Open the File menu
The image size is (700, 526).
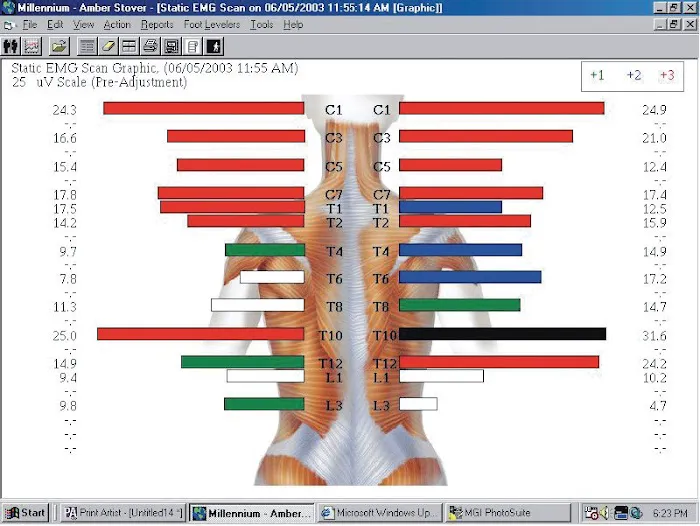click(x=30, y=24)
